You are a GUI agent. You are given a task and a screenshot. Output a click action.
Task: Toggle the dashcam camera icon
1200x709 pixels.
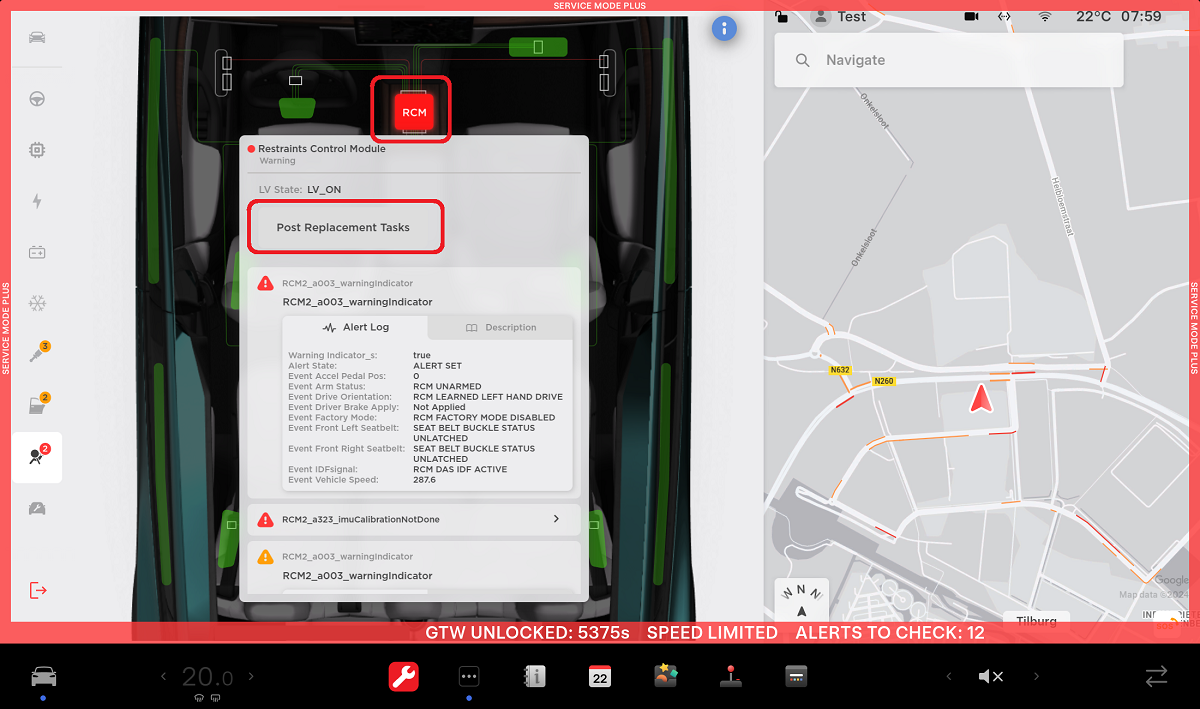pyautogui.click(x=971, y=17)
